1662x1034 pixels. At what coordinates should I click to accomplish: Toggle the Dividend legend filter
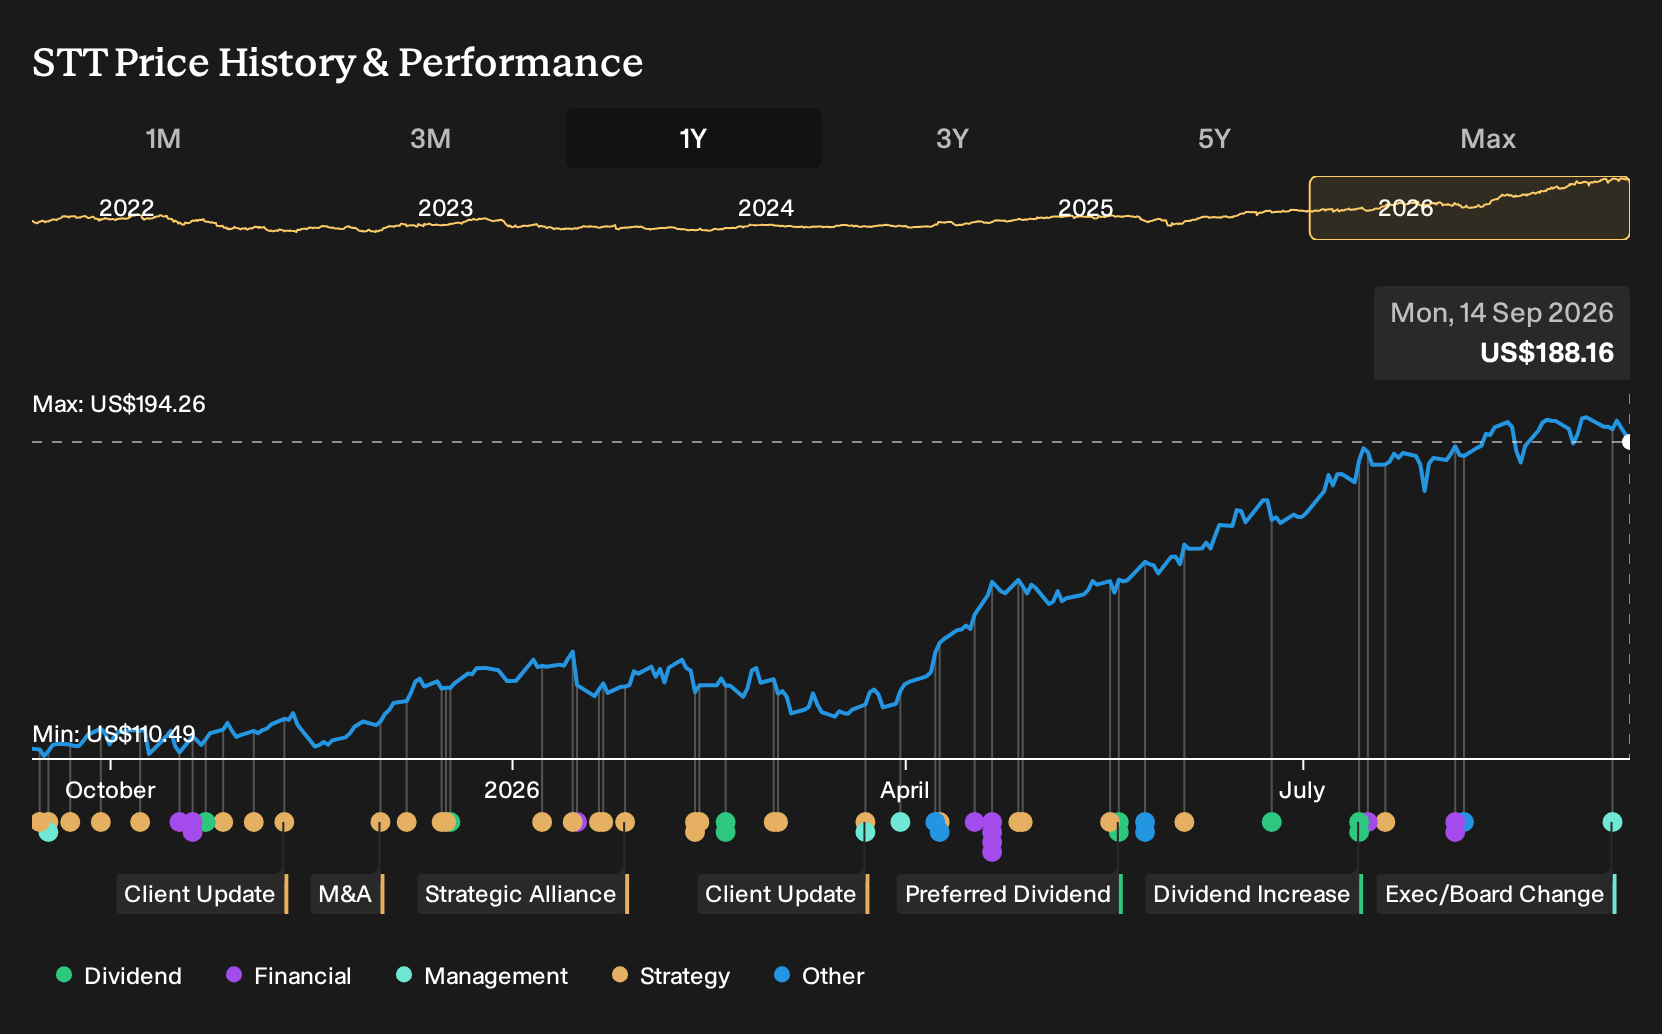click(x=119, y=976)
